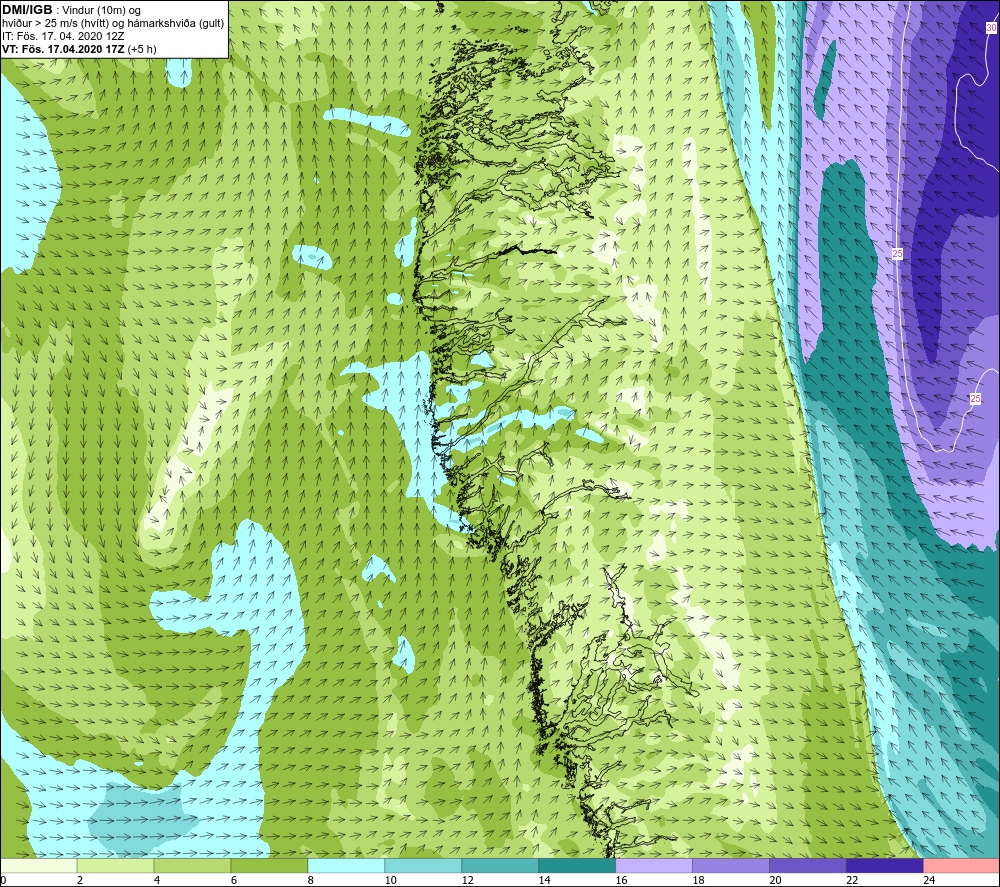The height and width of the screenshot is (887, 1000).
Task: Click the legend value 6
Action: click(x=234, y=880)
